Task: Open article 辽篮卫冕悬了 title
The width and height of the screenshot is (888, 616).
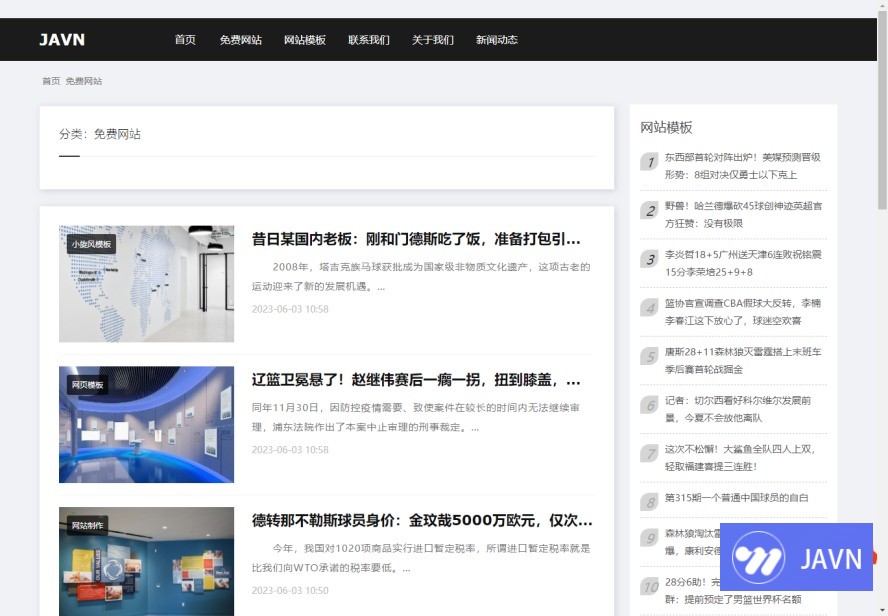Action: [x=416, y=380]
